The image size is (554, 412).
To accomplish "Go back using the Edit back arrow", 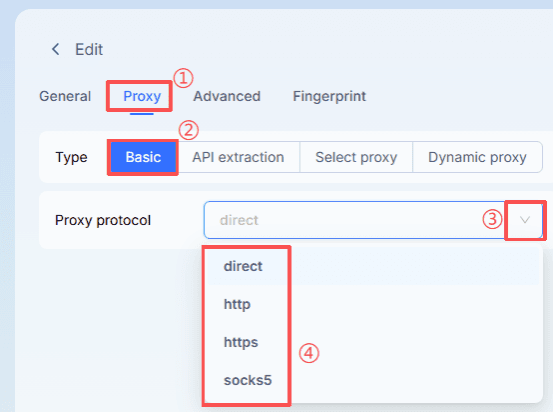I will coord(55,49).
